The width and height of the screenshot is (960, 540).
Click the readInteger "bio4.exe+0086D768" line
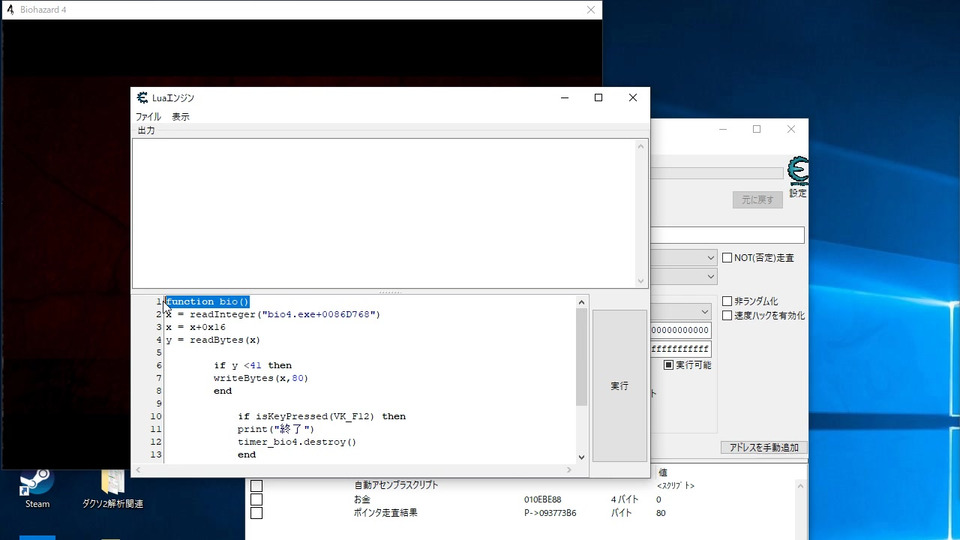coord(273,315)
